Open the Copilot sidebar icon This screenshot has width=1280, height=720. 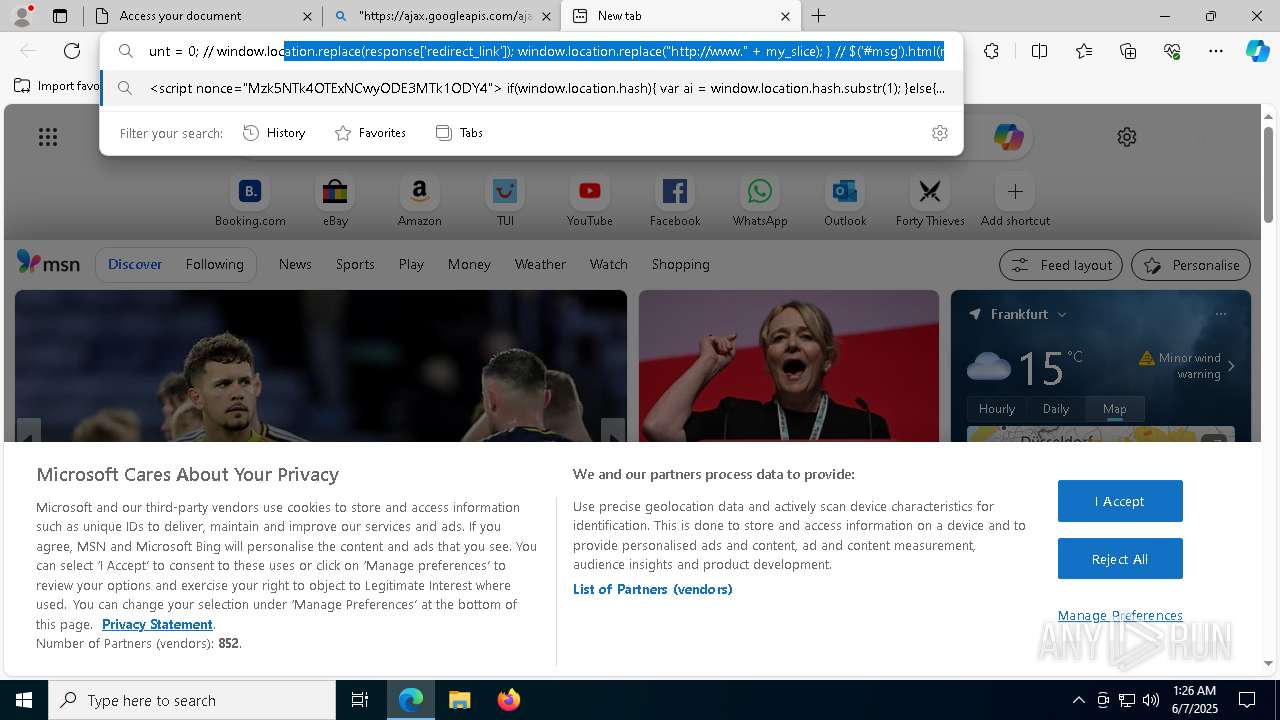tap(1257, 51)
